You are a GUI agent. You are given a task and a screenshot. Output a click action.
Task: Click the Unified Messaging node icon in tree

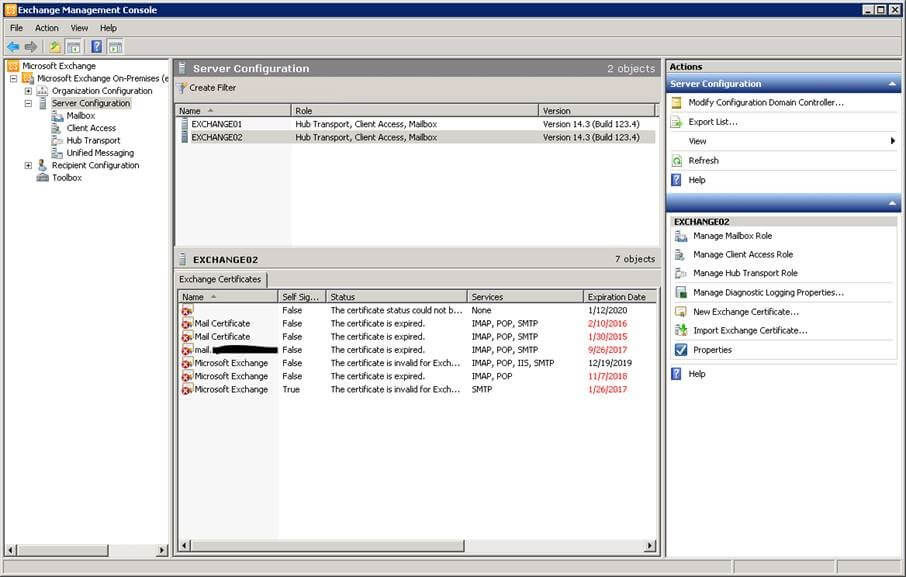tap(57, 153)
